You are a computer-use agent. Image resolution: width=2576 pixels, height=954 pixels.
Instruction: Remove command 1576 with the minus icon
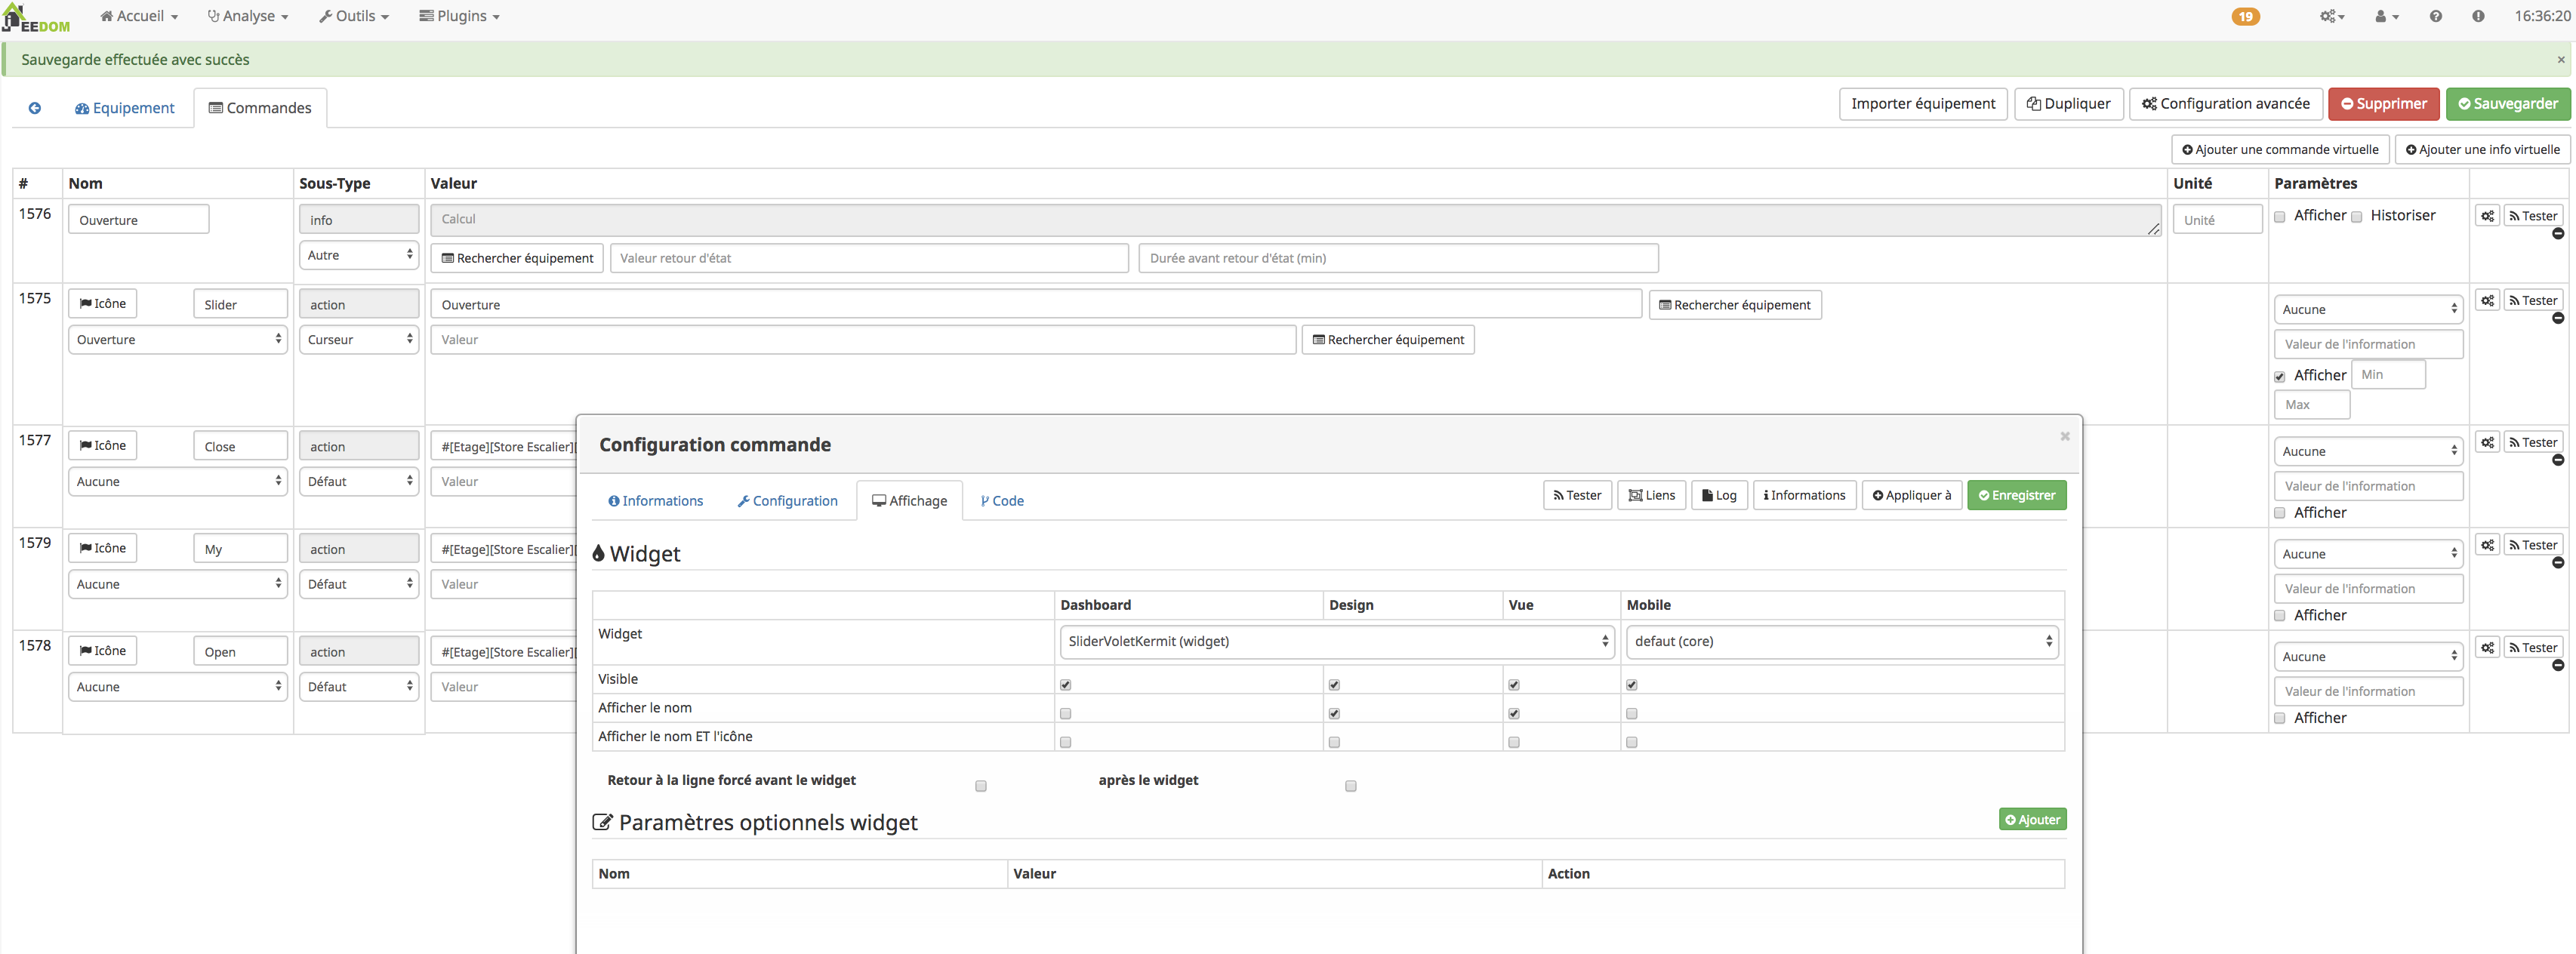2558,234
